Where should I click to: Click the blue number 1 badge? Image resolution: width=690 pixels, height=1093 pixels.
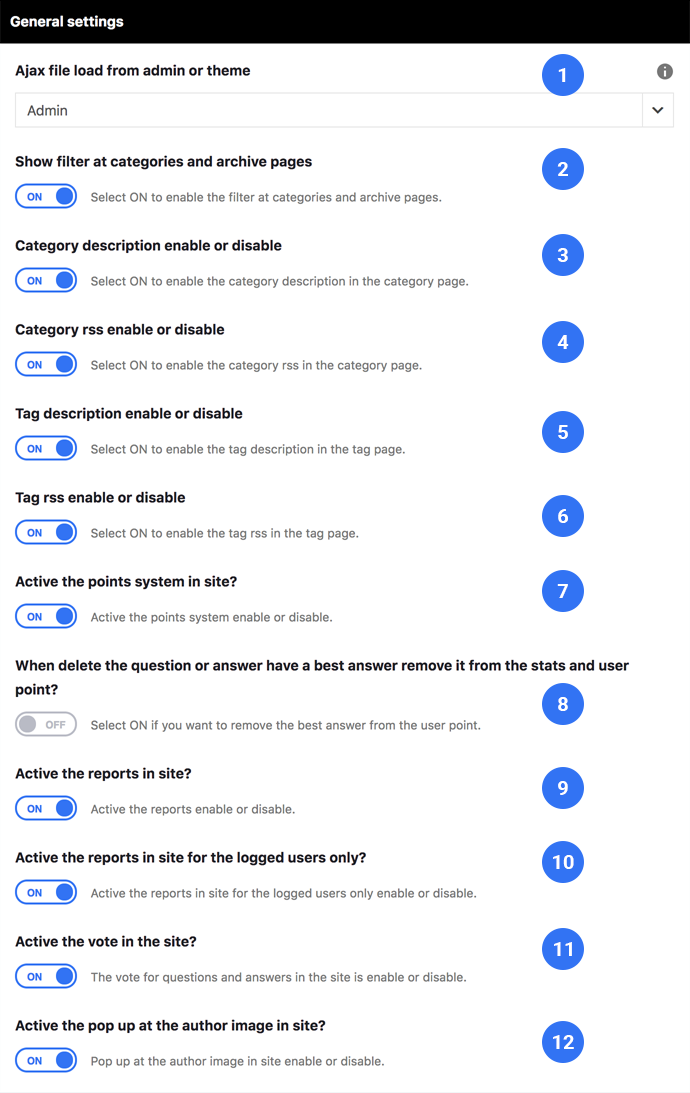(562, 75)
